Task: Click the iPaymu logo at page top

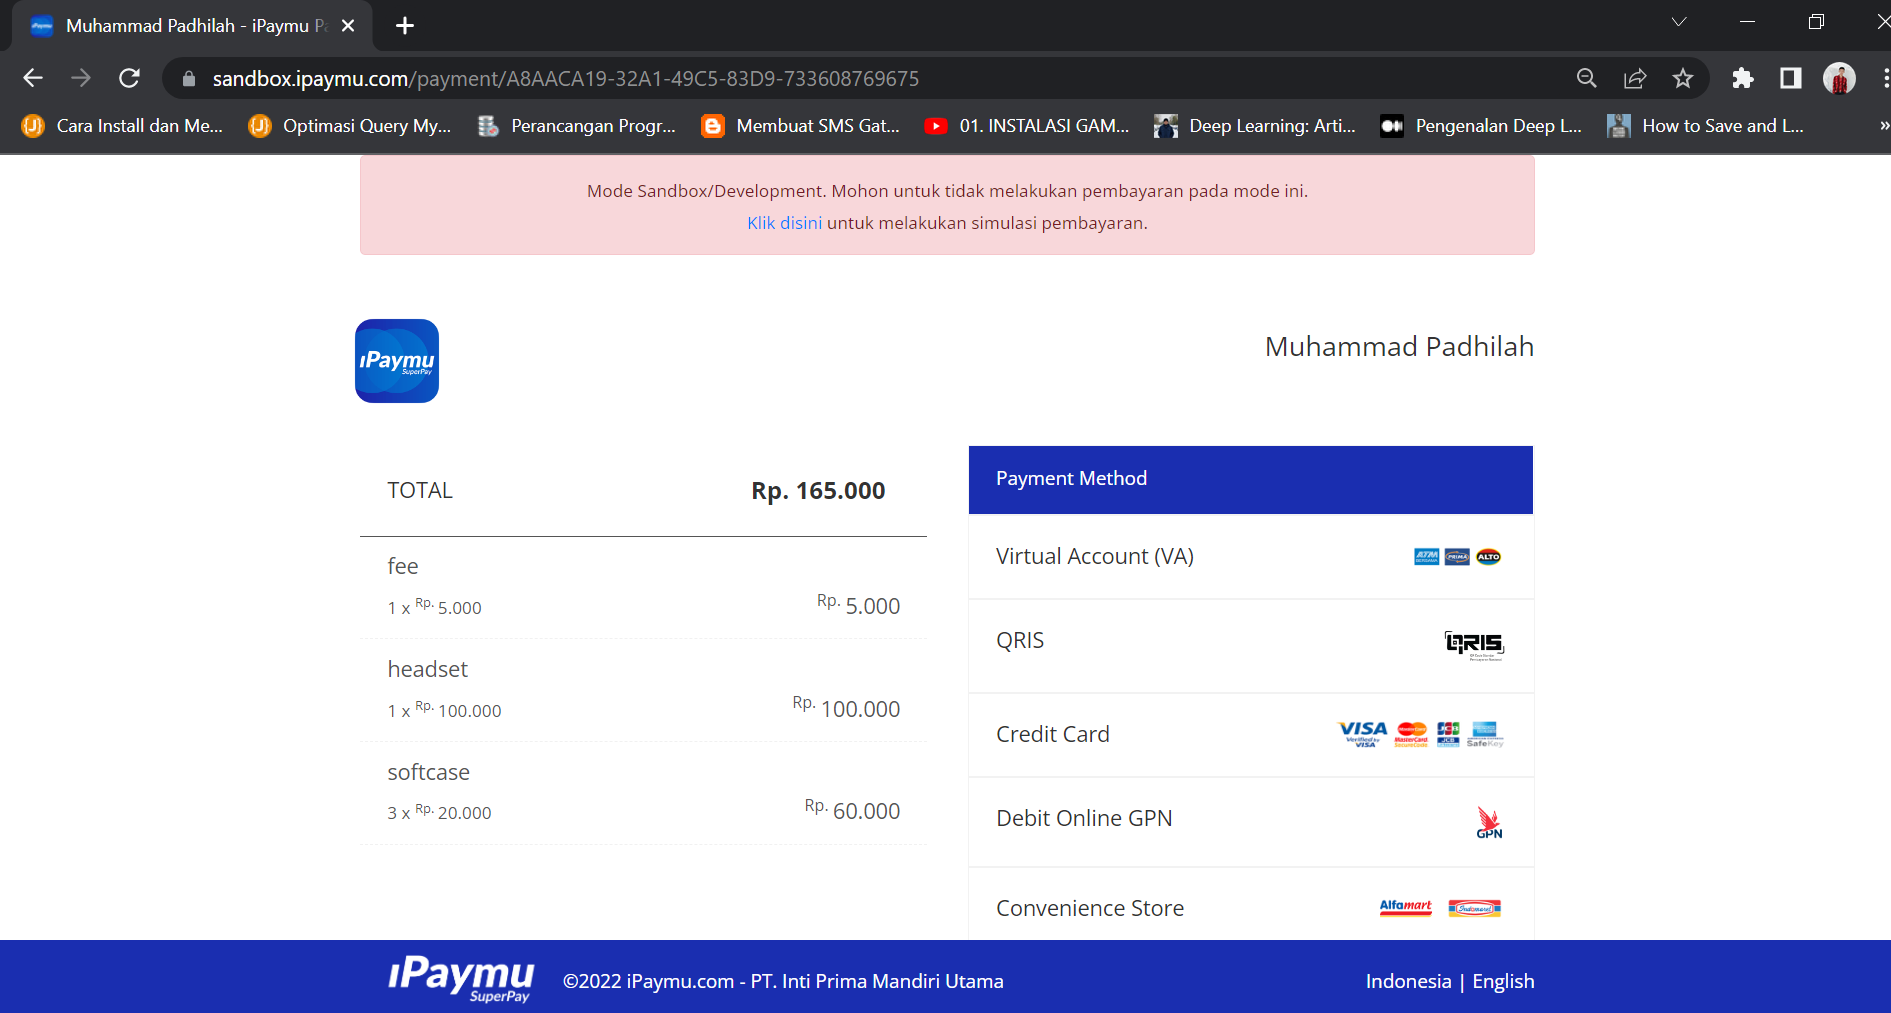Action: 397,361
